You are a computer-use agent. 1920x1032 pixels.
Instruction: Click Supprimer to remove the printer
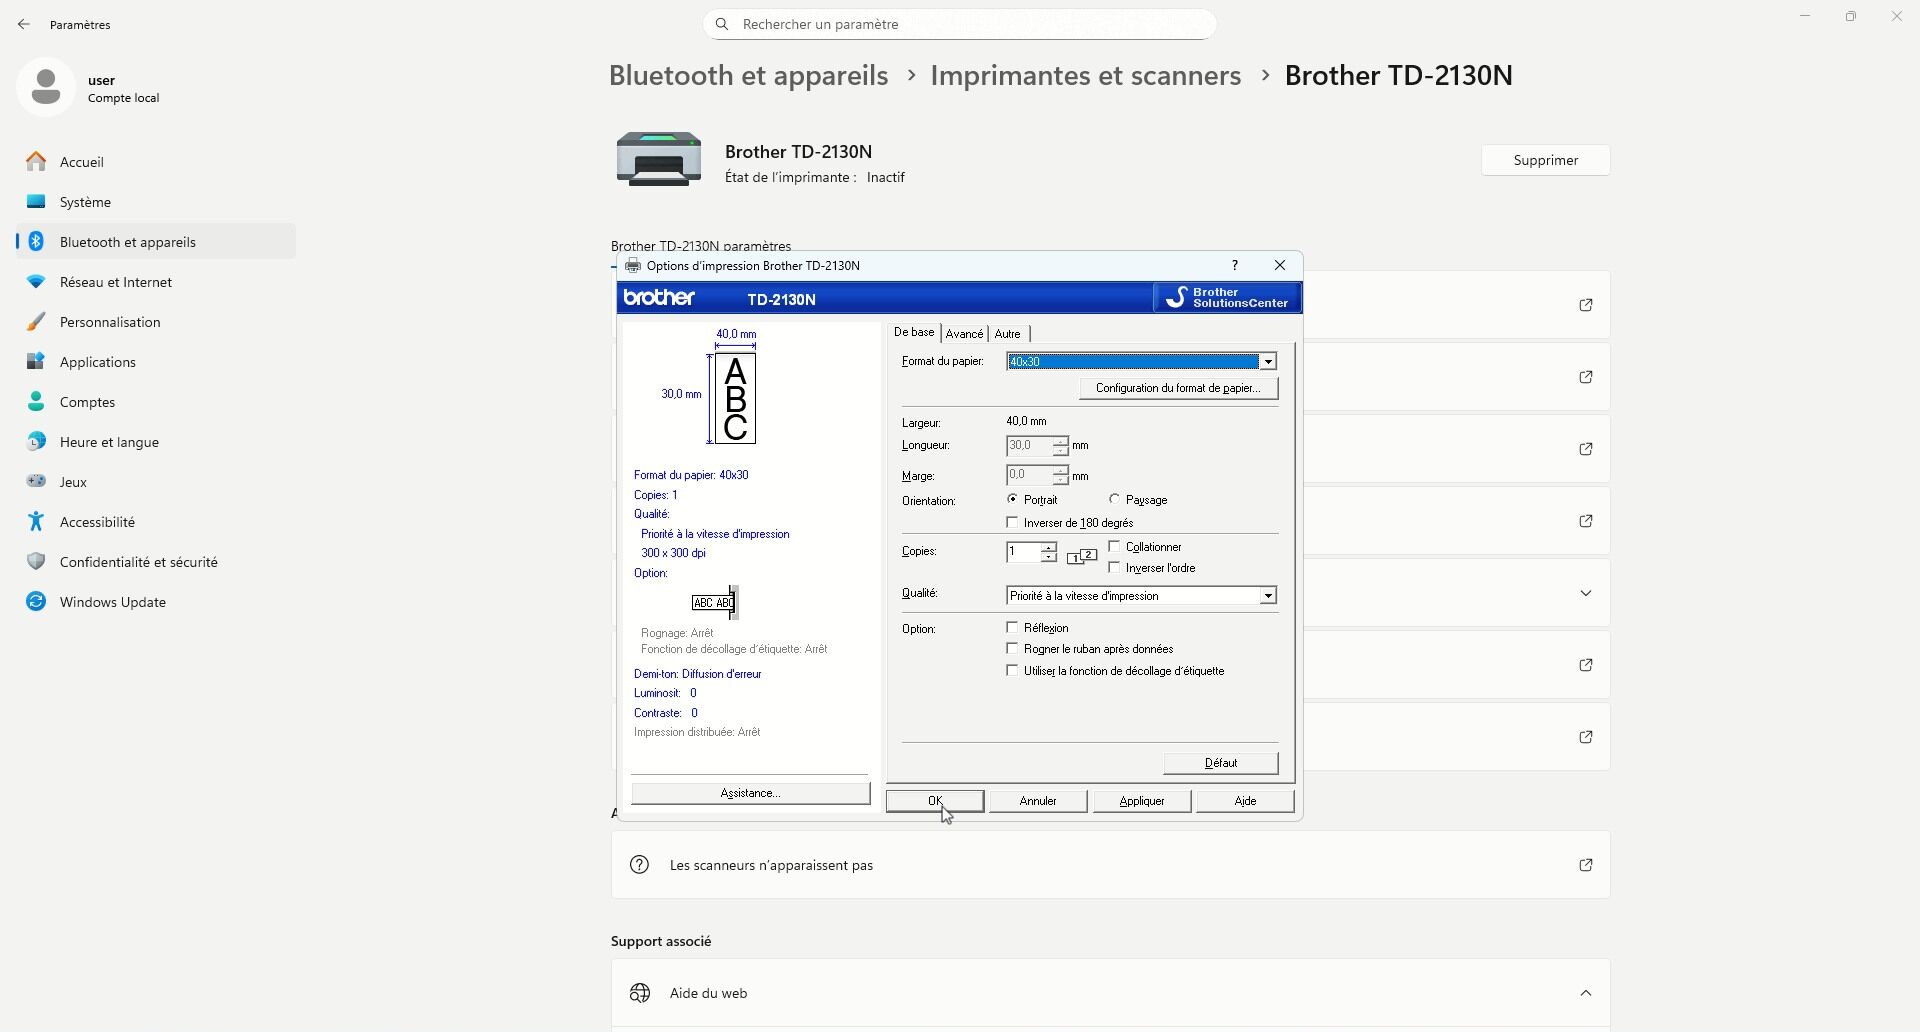coord(1546,160)
